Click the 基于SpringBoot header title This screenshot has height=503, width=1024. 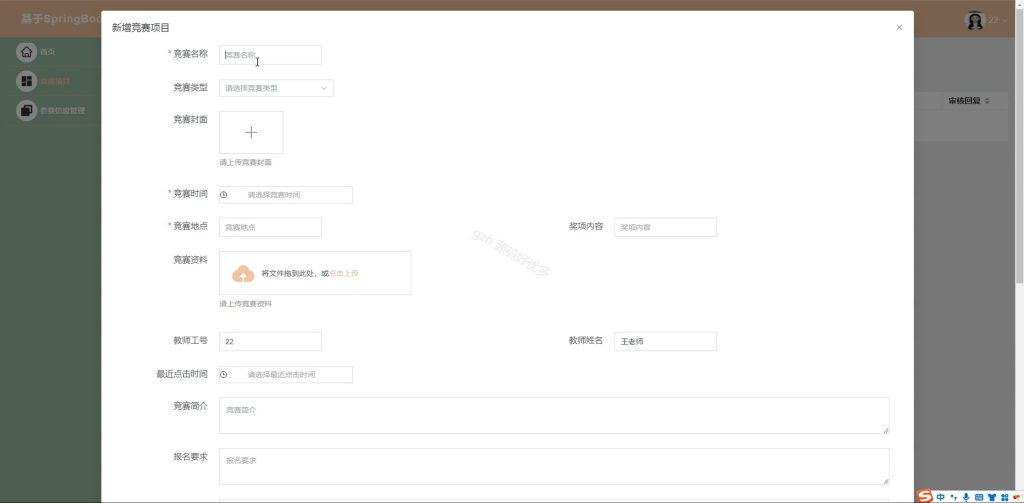click(60, 19)
